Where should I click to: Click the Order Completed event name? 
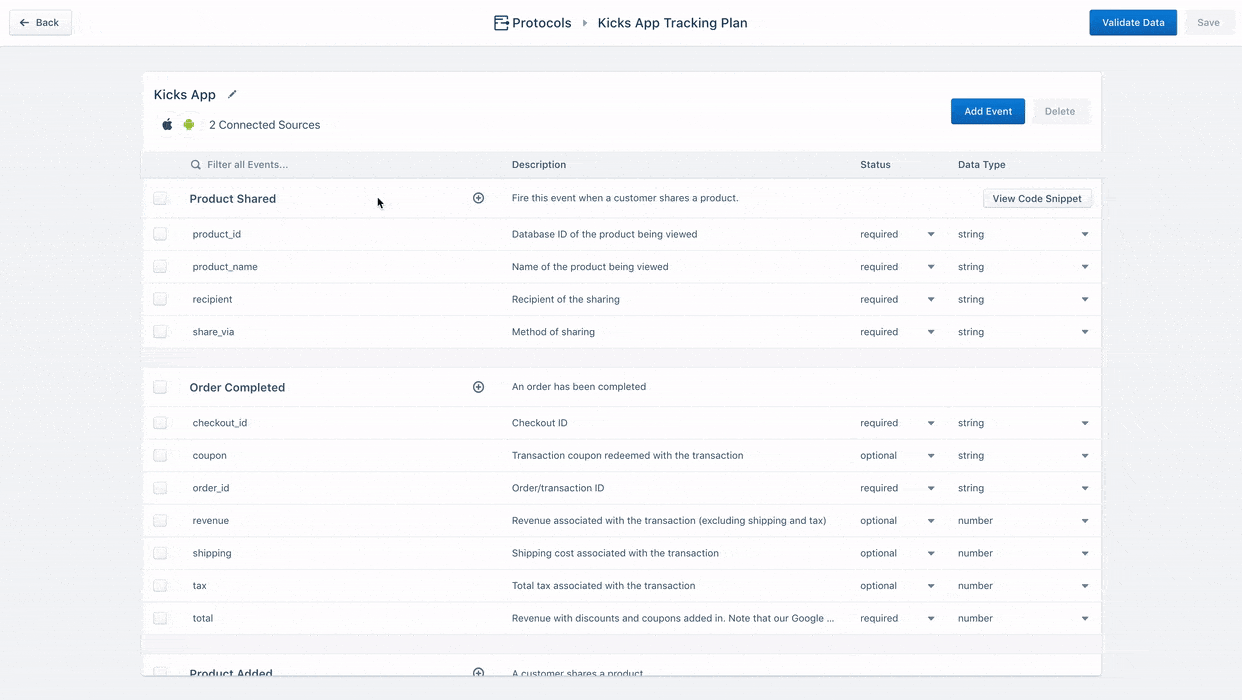click(x=237, y=387)
